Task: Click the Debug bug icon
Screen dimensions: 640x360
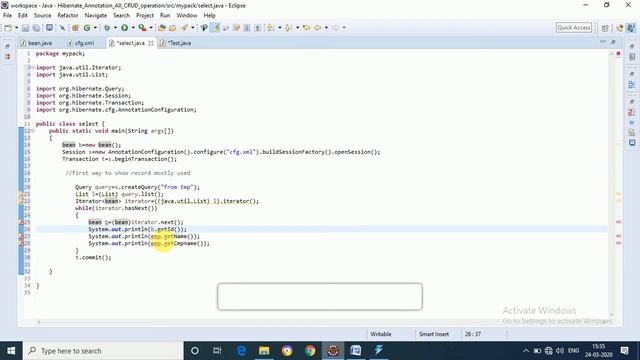Action: tap(107, 28)
